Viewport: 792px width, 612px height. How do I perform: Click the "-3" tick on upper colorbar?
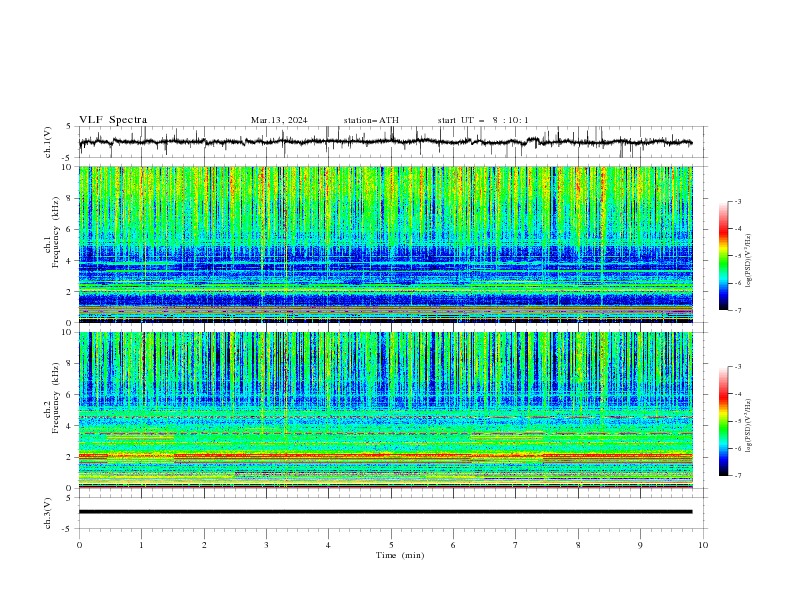pyautogui.click(x=737, y=201)
